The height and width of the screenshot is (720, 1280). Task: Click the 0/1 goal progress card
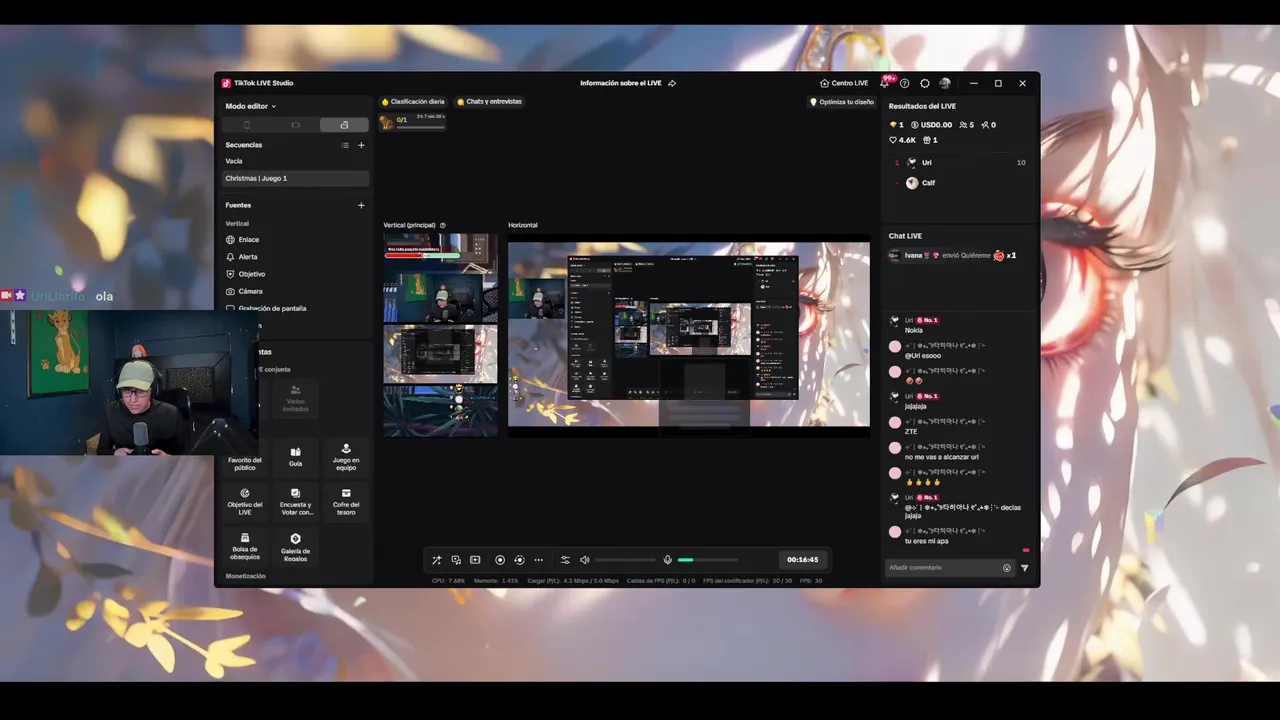pos(412,121)
